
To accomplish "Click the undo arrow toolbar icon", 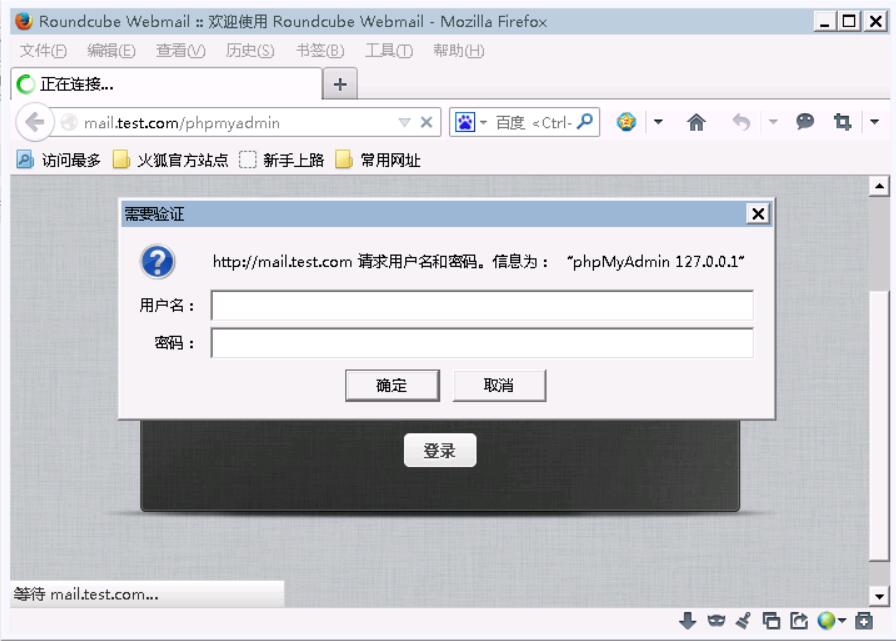I will [x=741, y=122].
